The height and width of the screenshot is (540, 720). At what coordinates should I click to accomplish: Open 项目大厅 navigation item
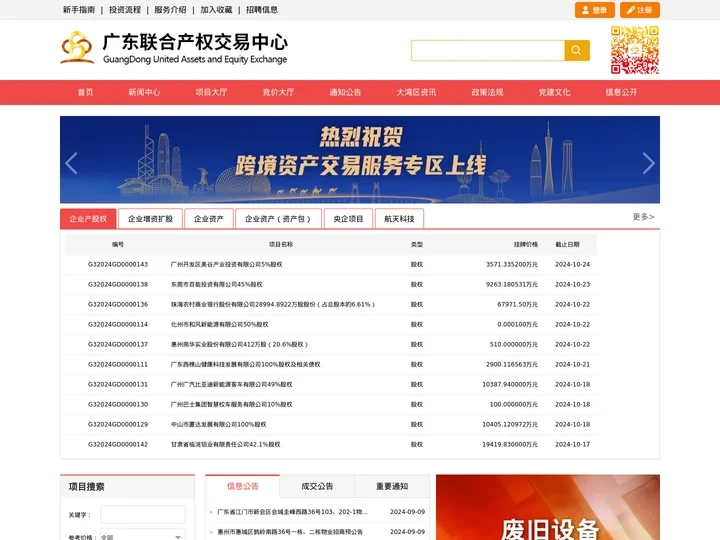(211, 92)
